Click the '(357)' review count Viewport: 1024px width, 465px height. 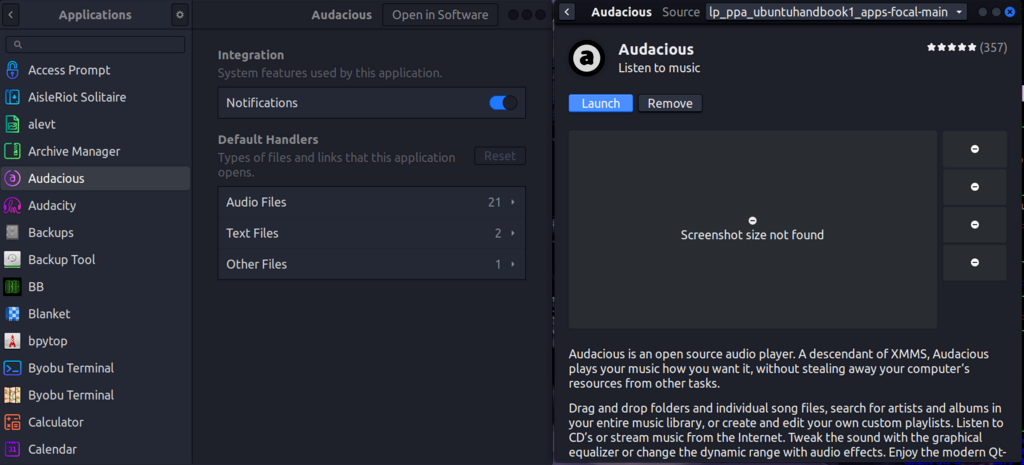coord(993,48)
